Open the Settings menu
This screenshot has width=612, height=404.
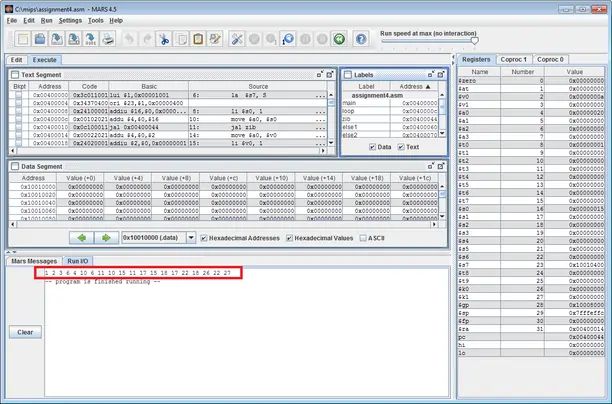70,20
